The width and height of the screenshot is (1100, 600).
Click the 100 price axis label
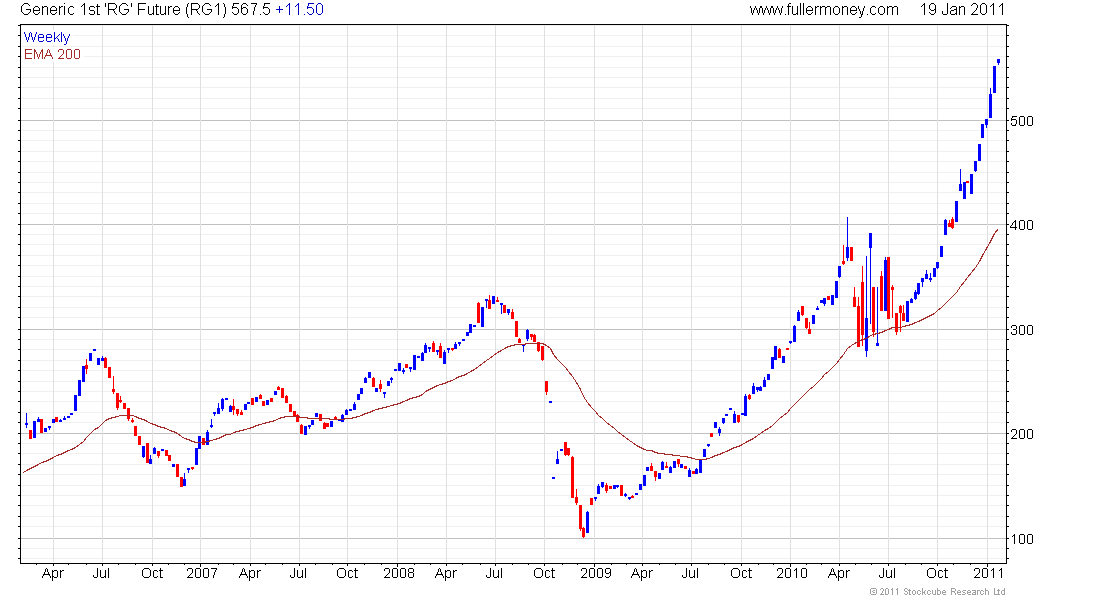pos(1022,539)
